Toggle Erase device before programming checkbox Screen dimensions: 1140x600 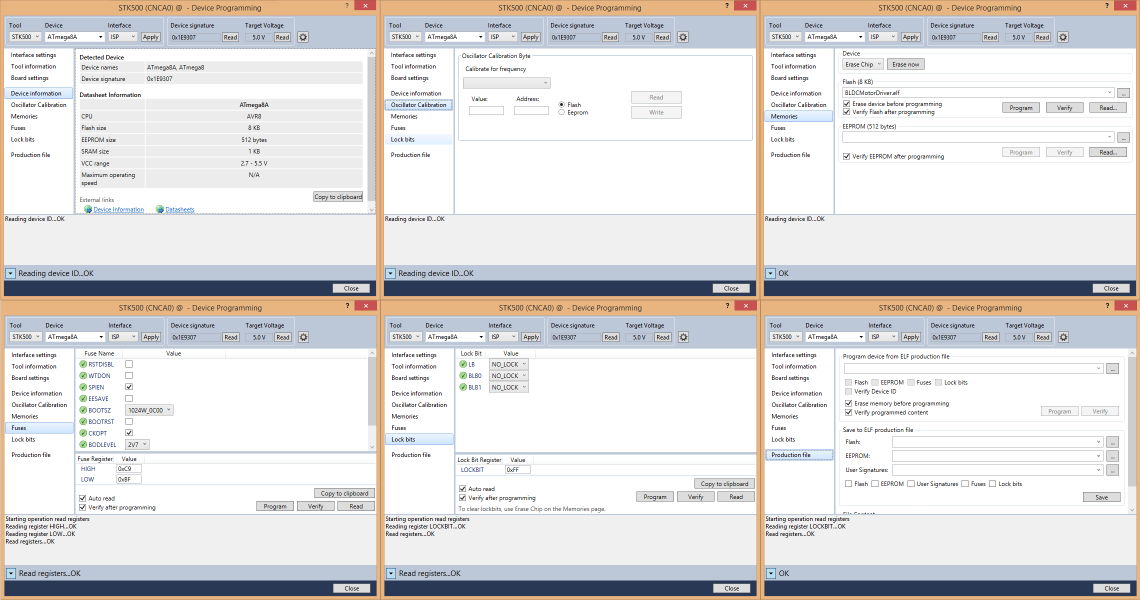pyautogui.click(x=846, y=104)
